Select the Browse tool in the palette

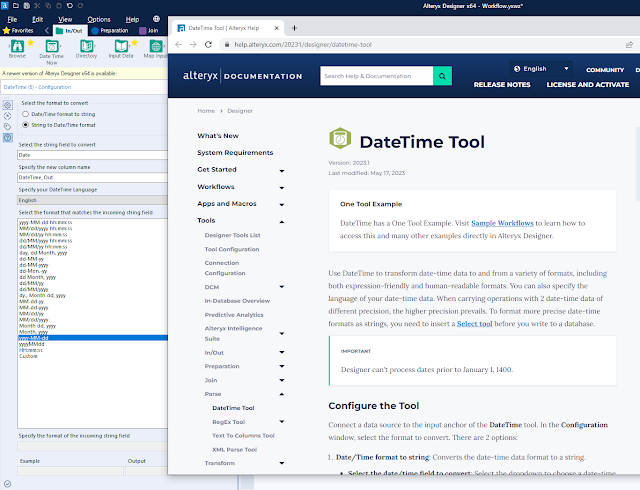(x=17, y=46)
